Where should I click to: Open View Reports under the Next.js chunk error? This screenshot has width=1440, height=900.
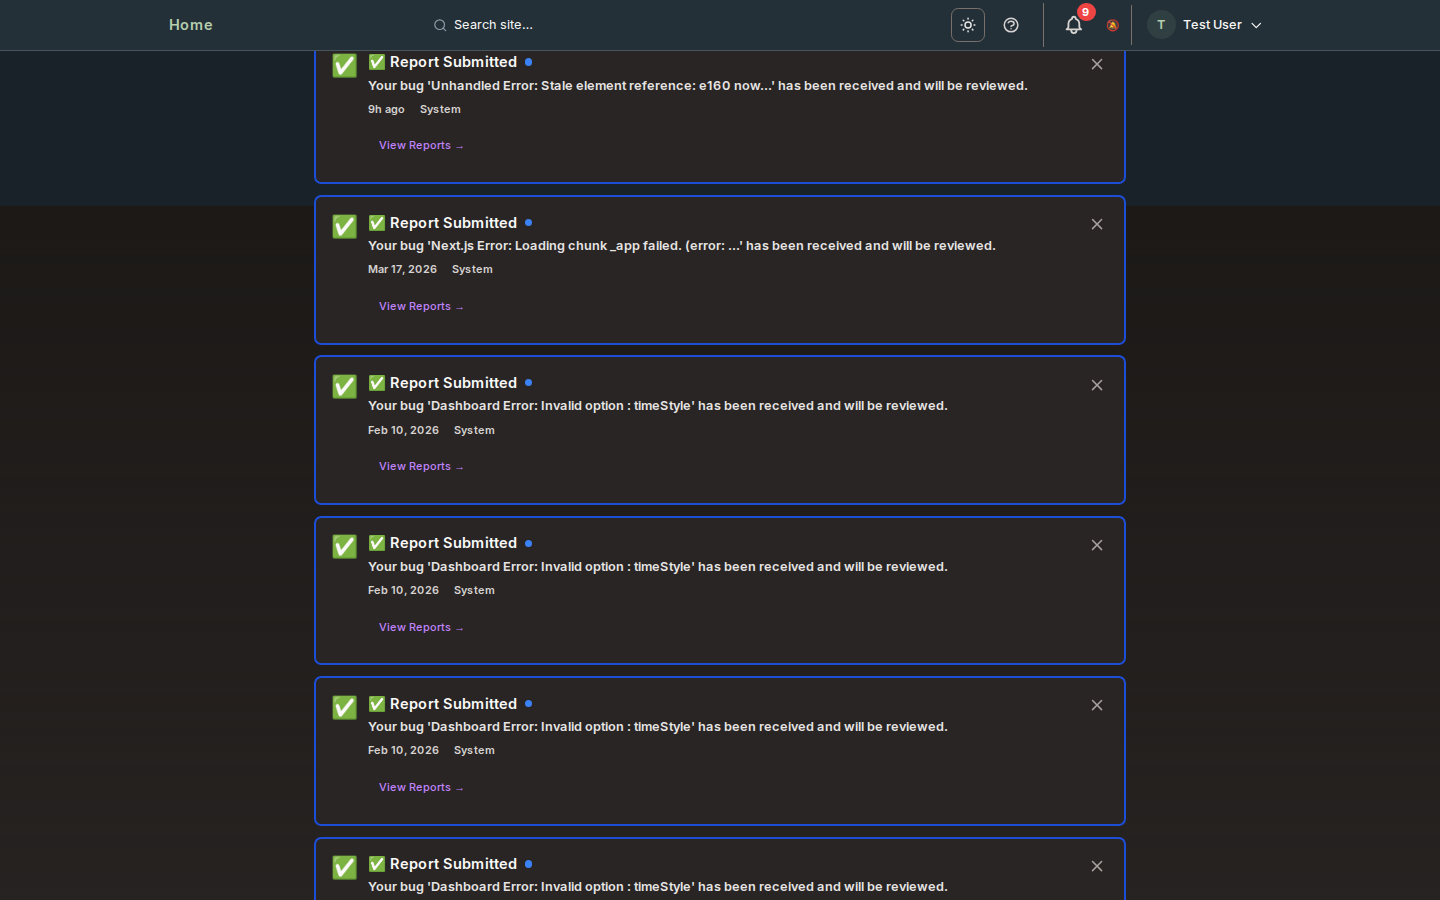tap(420, 306)
